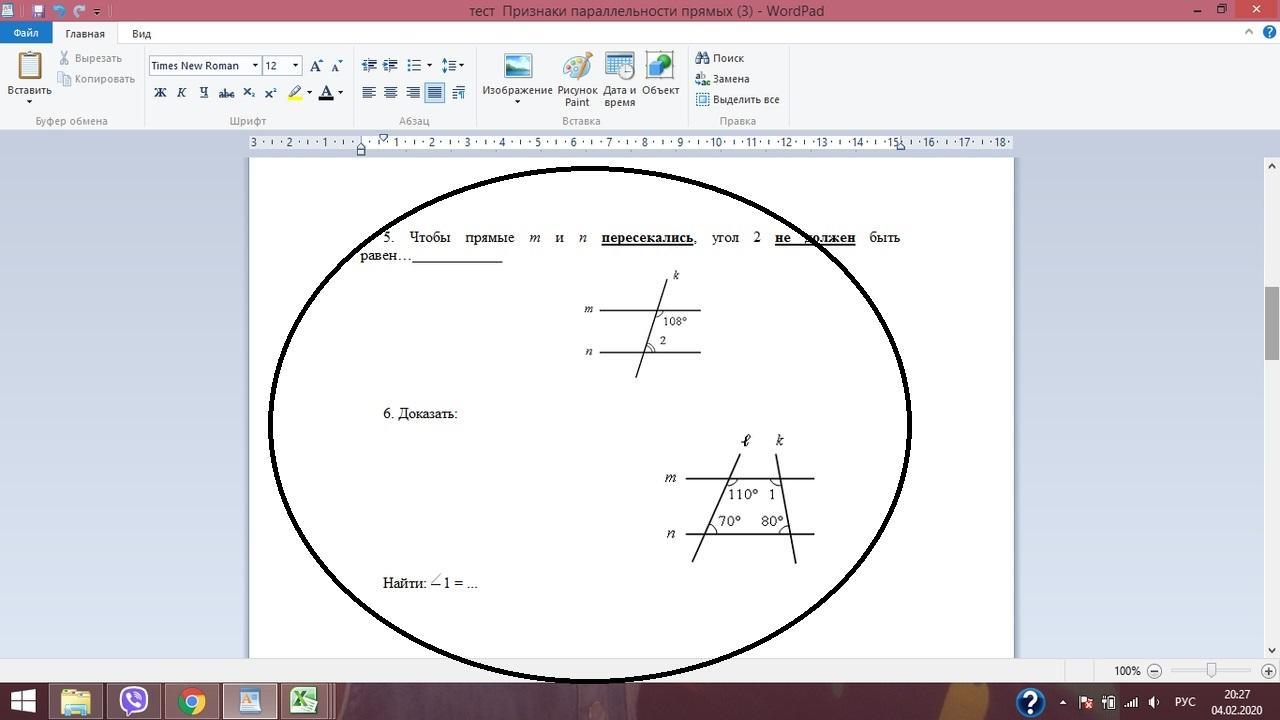
Task: Toggle italic (К) formatting
Action: [x=181, y=93]
